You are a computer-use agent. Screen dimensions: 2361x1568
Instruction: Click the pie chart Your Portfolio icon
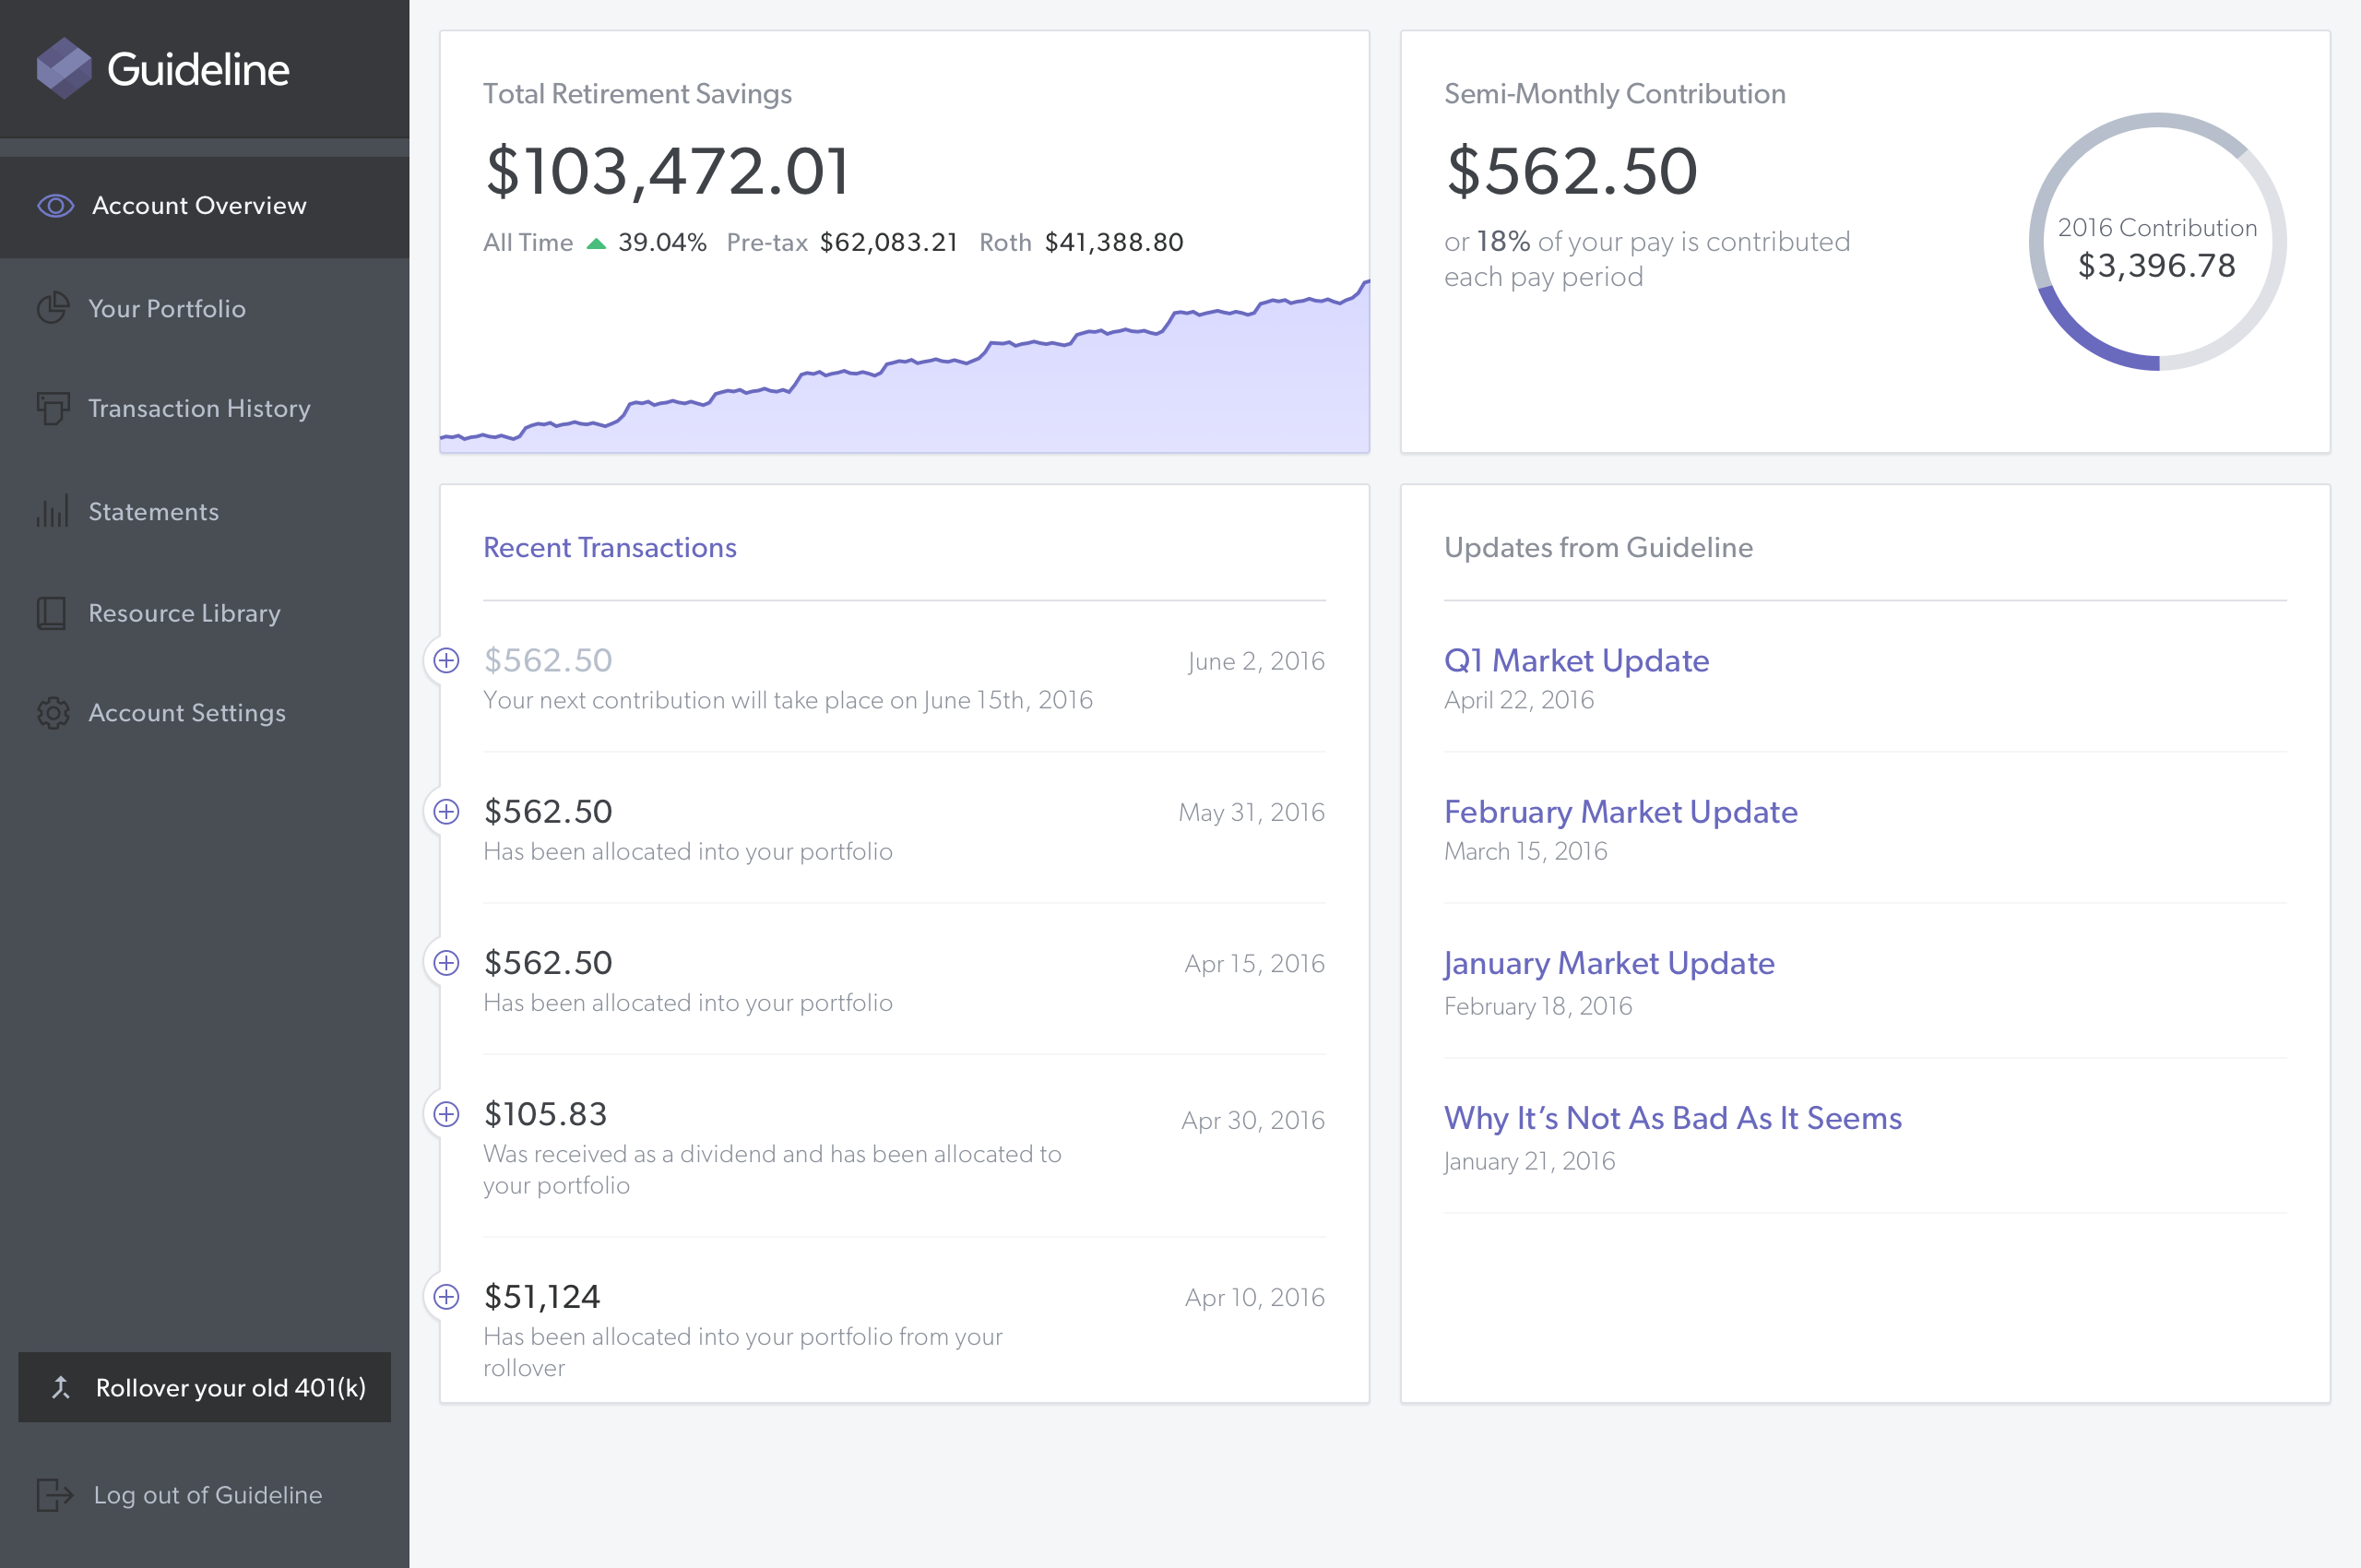53,308
